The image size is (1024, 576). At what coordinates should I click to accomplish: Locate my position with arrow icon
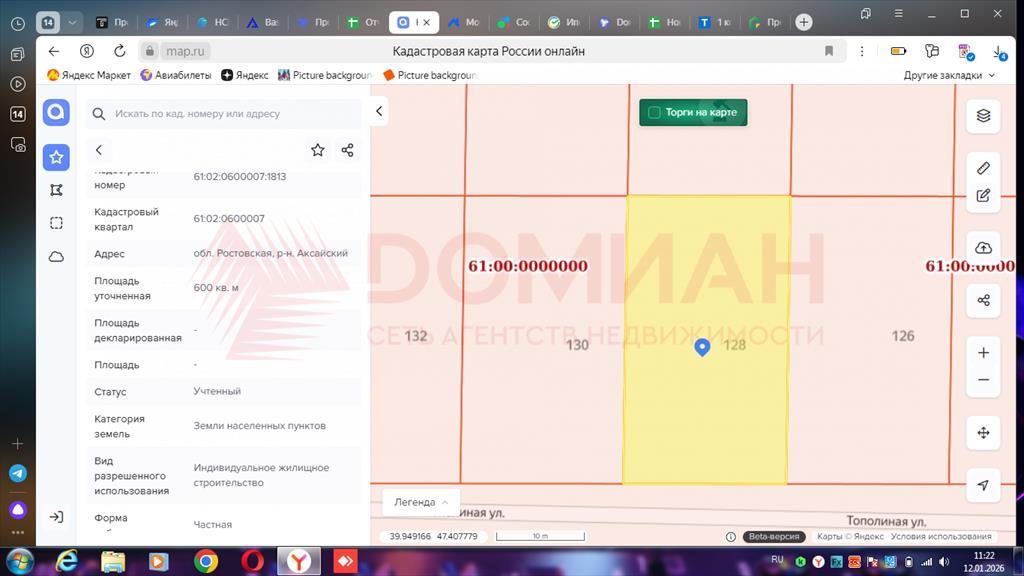(983, 485)
